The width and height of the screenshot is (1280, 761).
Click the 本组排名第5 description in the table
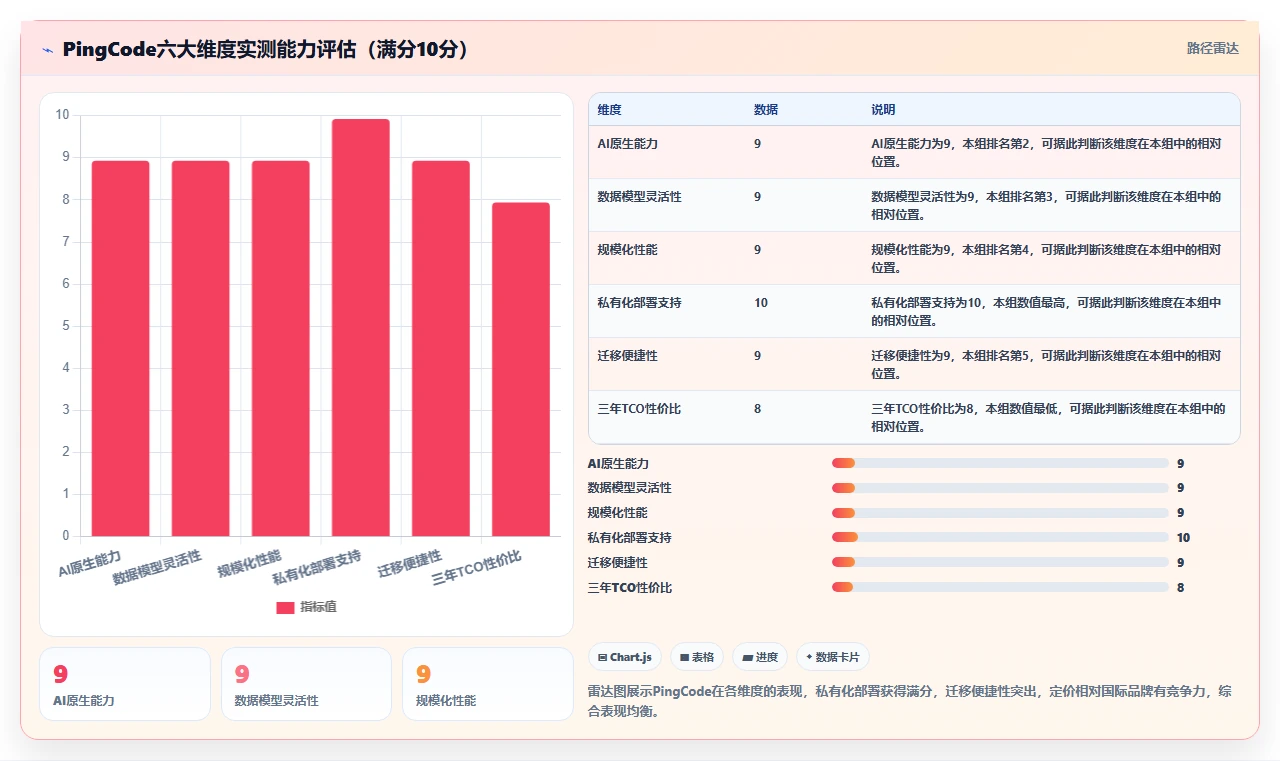tap(1046, 364)
